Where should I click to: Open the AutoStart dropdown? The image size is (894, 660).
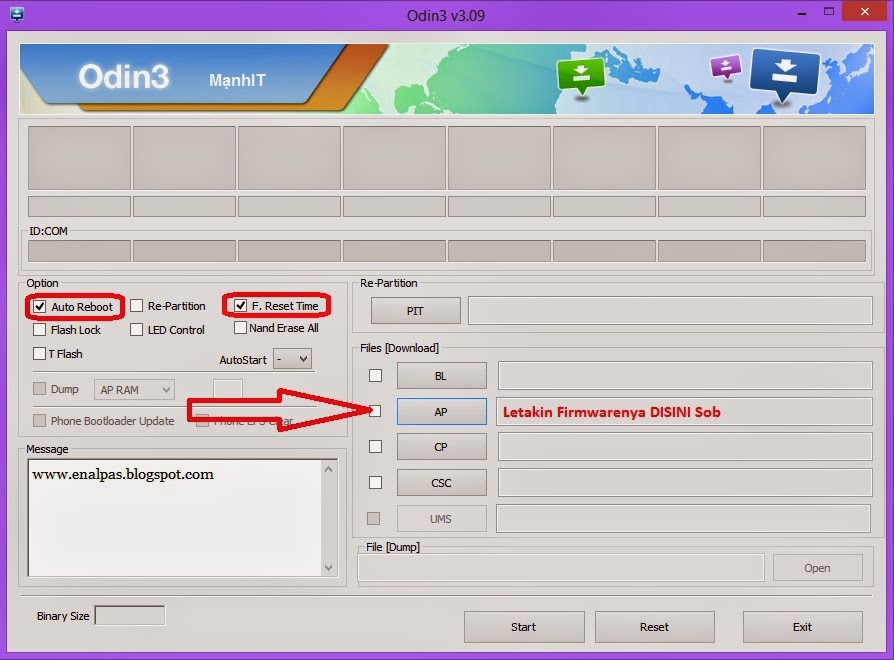pos(292,359)
